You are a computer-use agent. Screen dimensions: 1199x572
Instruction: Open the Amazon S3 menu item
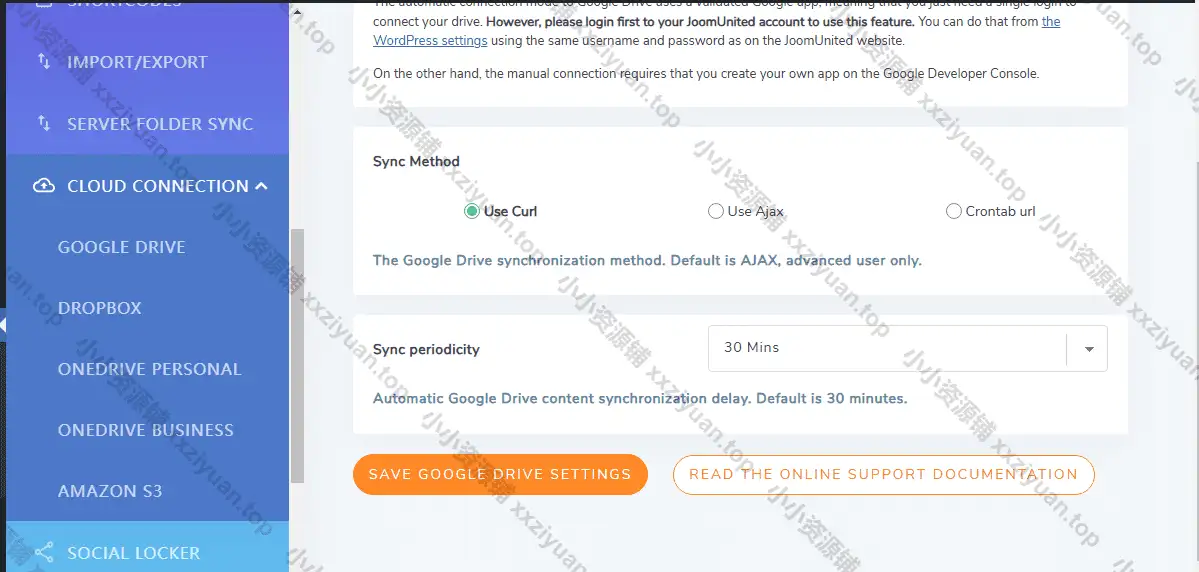point(110,491)
